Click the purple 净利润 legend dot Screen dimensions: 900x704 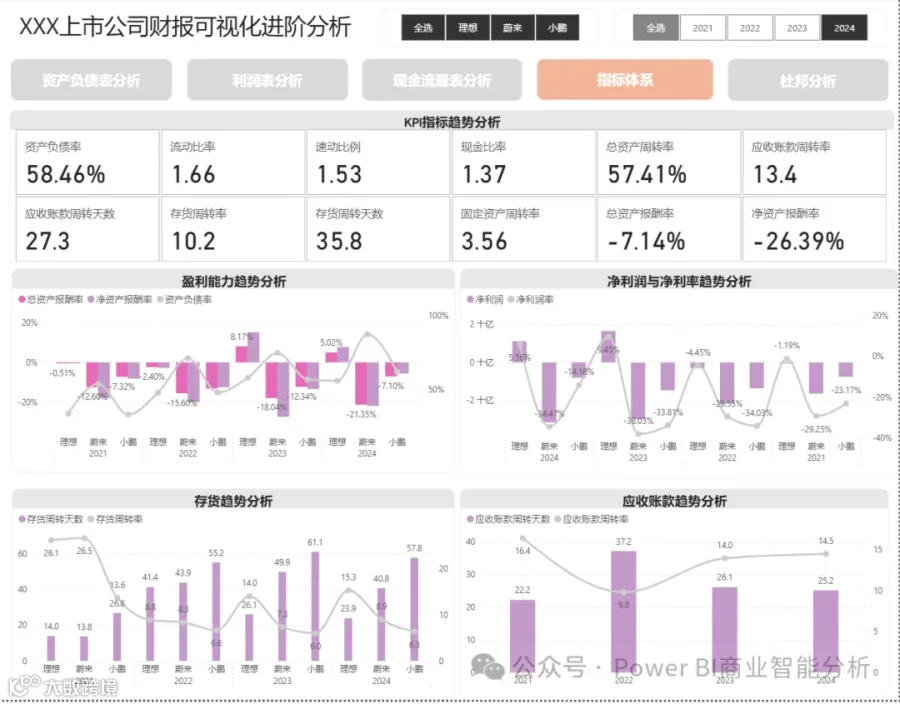pyautogui.click(x=470, y=300)
